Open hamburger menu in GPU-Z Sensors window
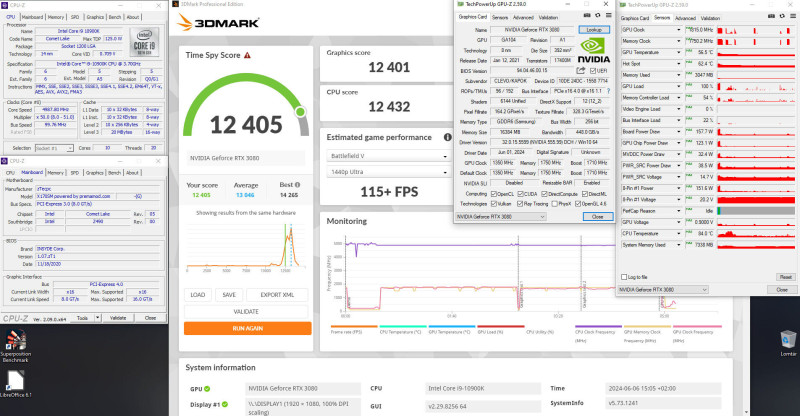Viewport: 800px width, 416px height. (x=793, y=16)
